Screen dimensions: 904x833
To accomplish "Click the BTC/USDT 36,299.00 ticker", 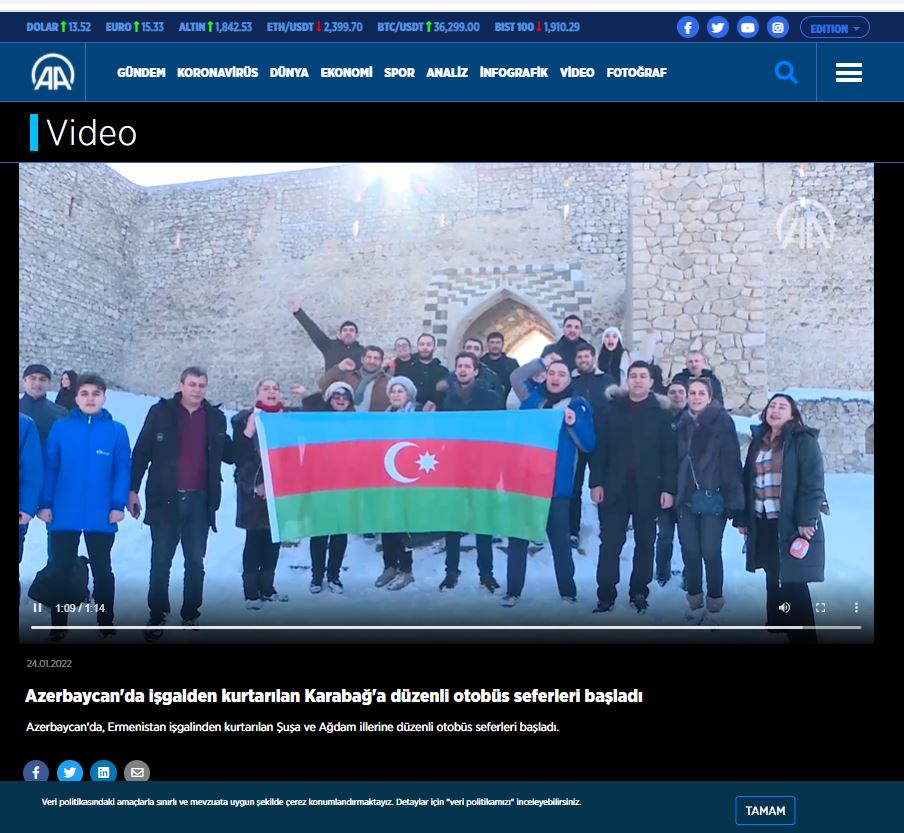I will coord(428,27).
